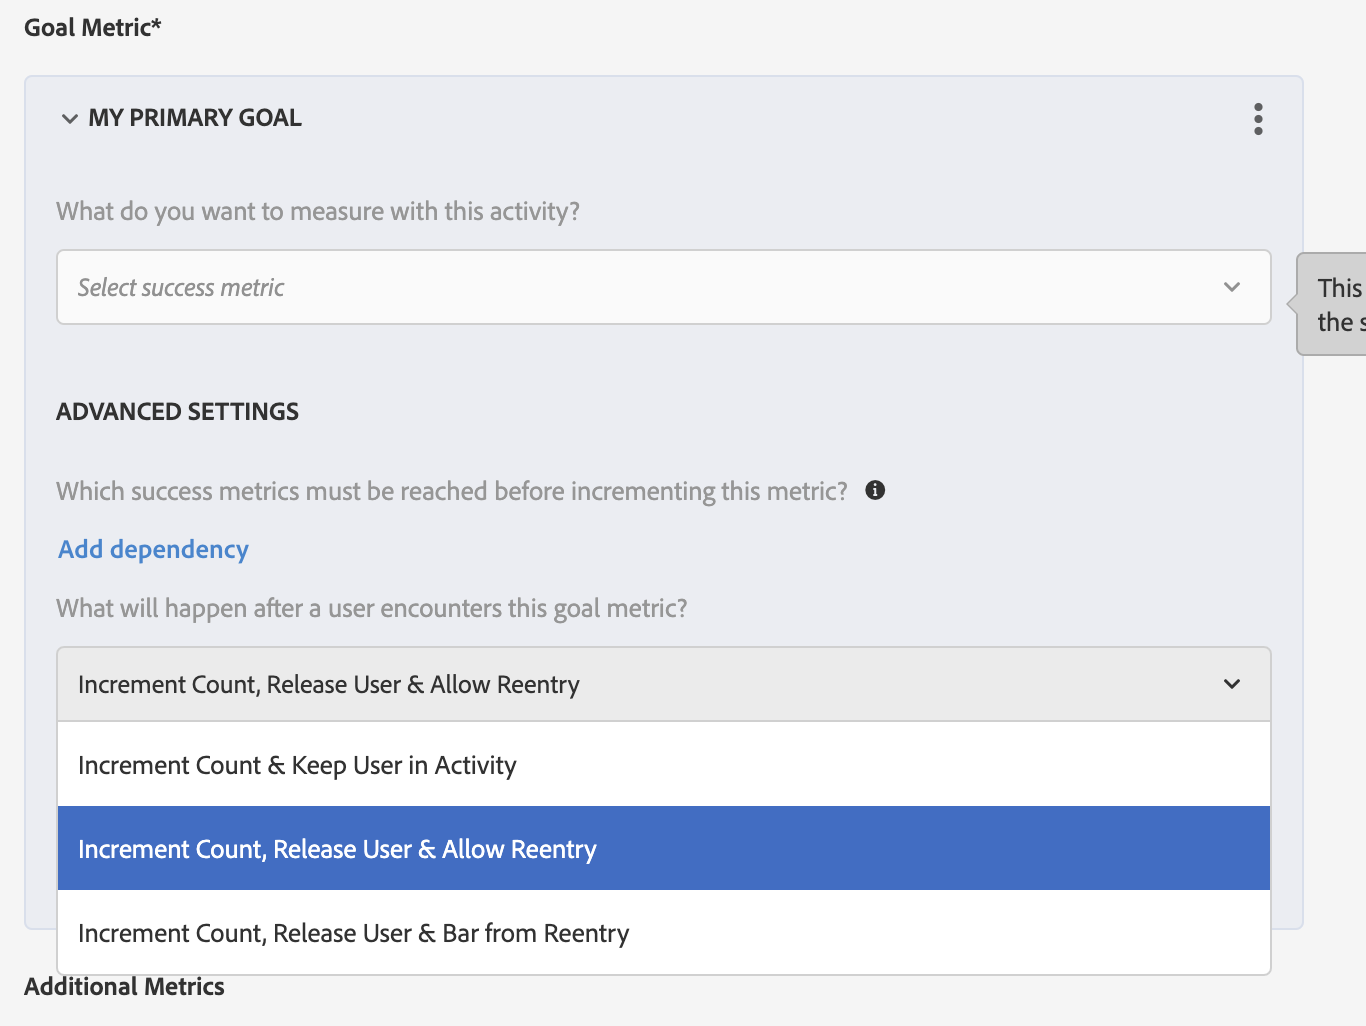The height and width of the screenshot is (1026, 1366).
Task: Select Increment Count, Release User & Bar from Reentry
Action: pyautogui.click(x=353, y=932)
